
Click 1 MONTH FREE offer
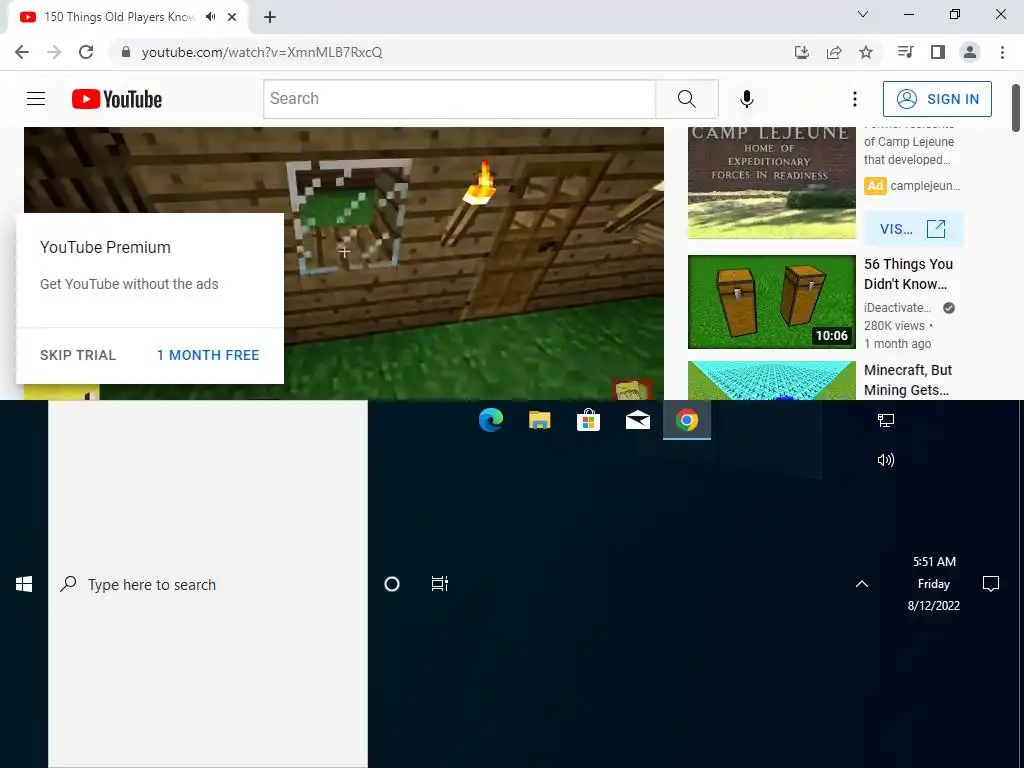tap(208, 355)
